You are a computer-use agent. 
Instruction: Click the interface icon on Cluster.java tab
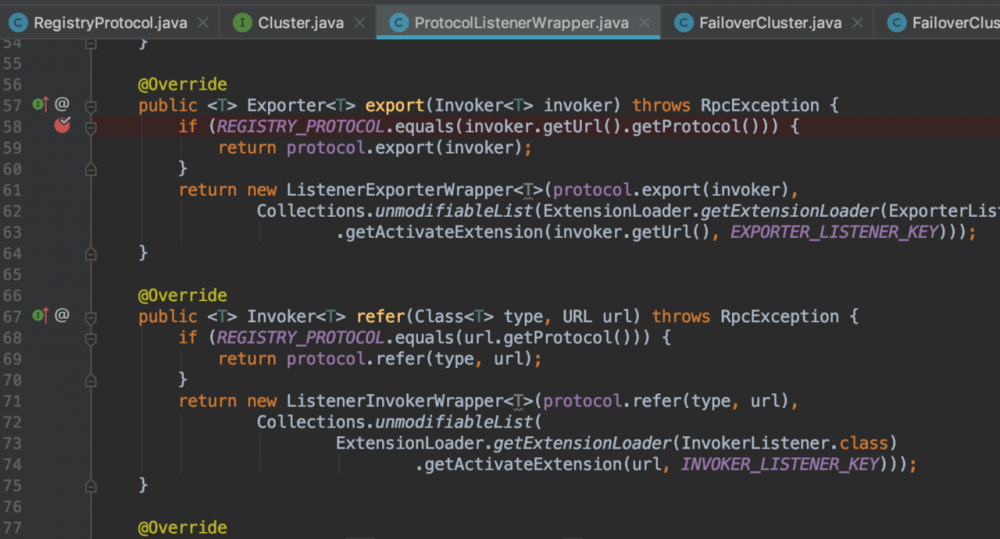[x=242, y=23]
